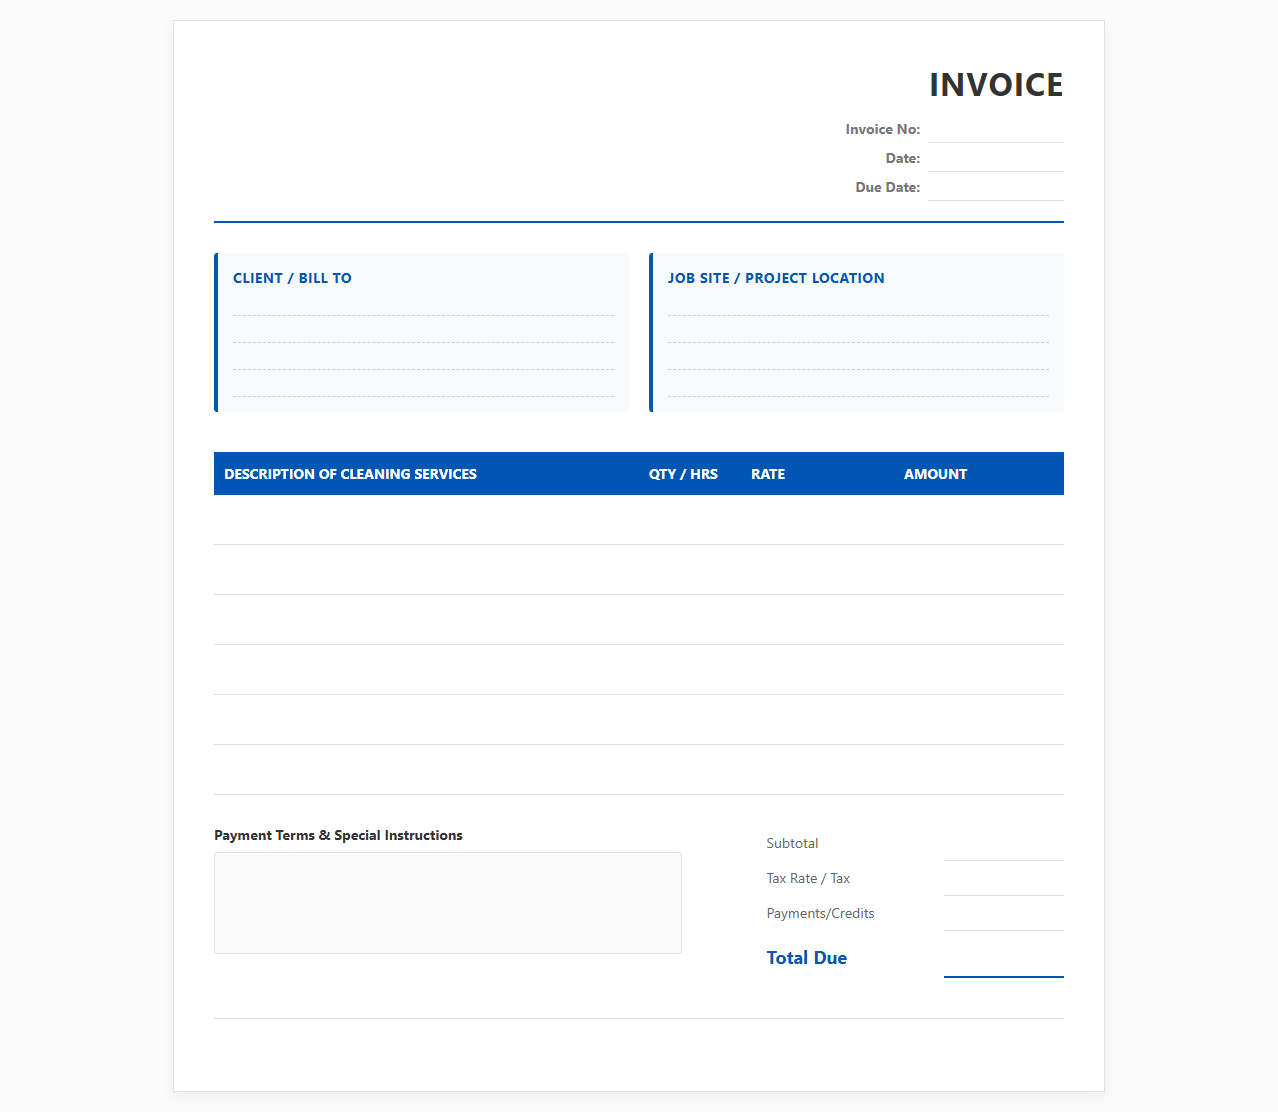The image size is (1278, 1112).
Task: Click the Due Date: label
Action: (887, 188)
